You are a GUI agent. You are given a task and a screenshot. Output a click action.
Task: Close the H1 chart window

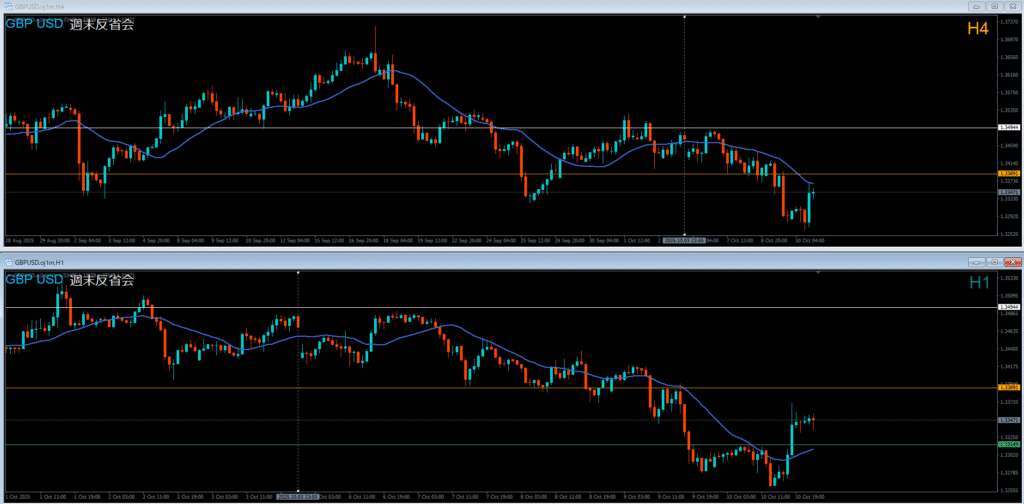pos(1012,262)
